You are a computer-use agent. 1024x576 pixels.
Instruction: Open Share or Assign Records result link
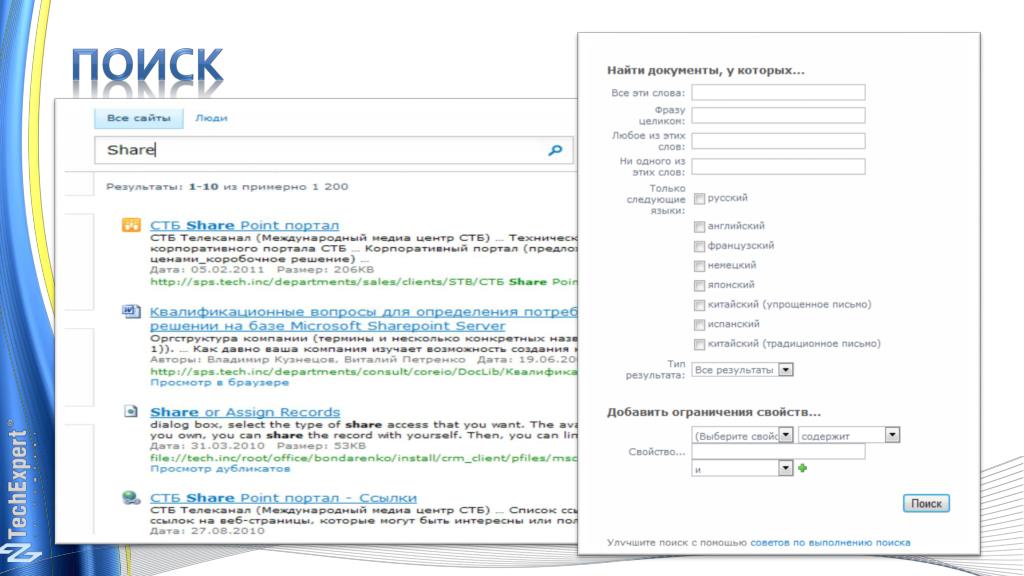tap(245, 412)
